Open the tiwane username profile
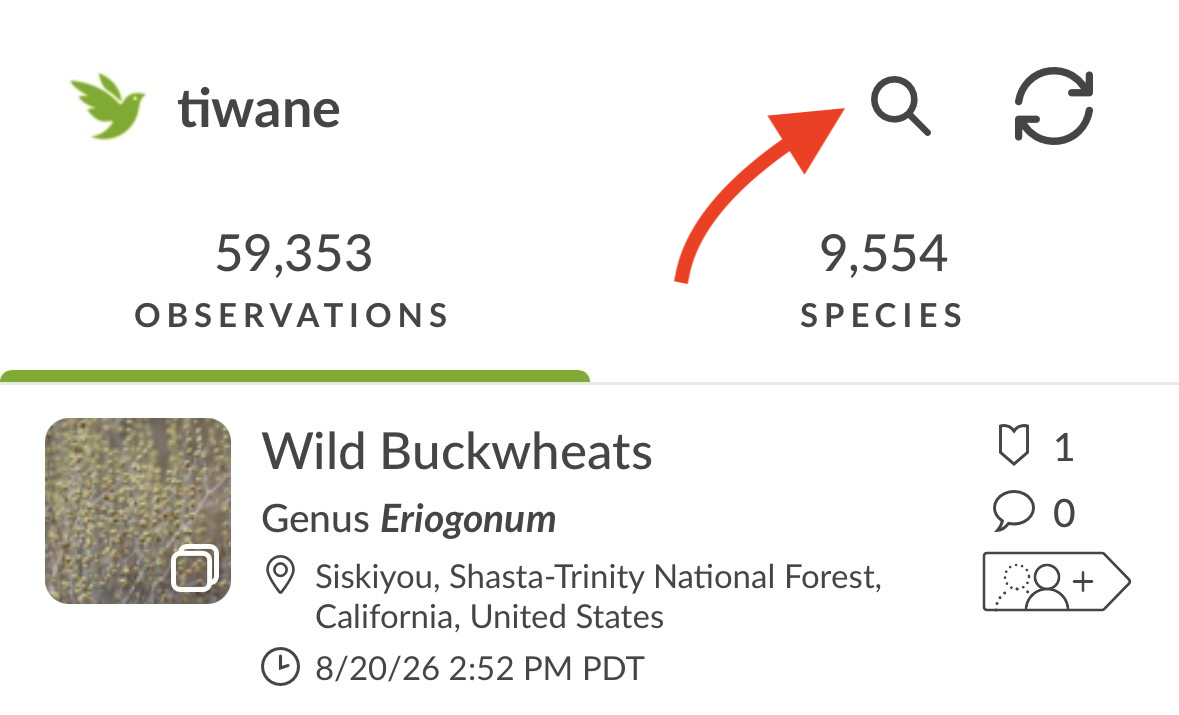This screenshot has width=1179, height=715. [x=258, y=109]
